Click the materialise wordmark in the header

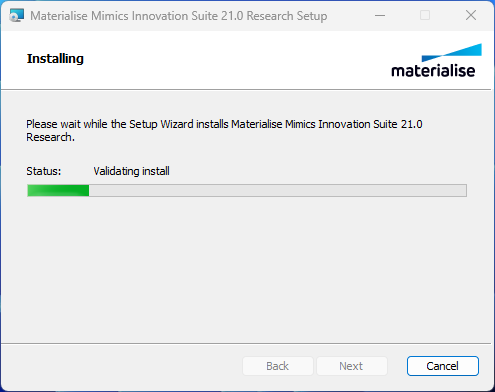pyautogui.click(x=433, y=71)
